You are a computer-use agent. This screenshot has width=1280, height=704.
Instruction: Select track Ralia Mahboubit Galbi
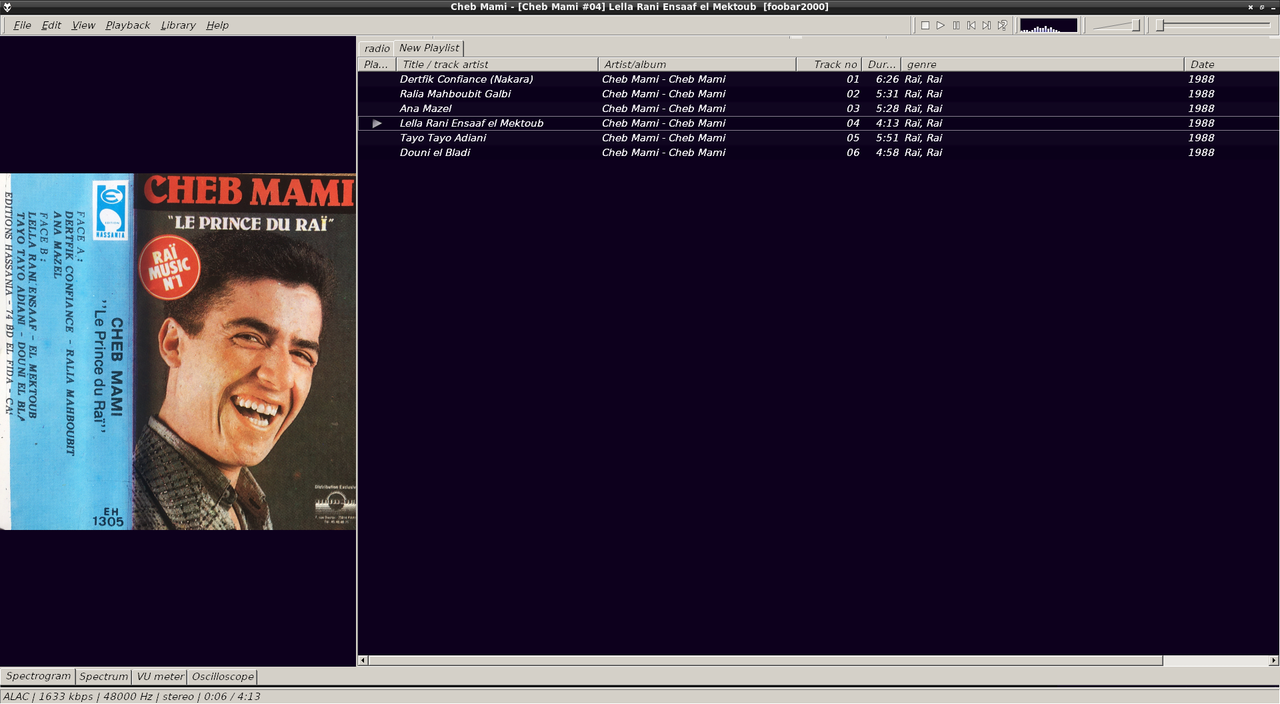tap(818, 94)
